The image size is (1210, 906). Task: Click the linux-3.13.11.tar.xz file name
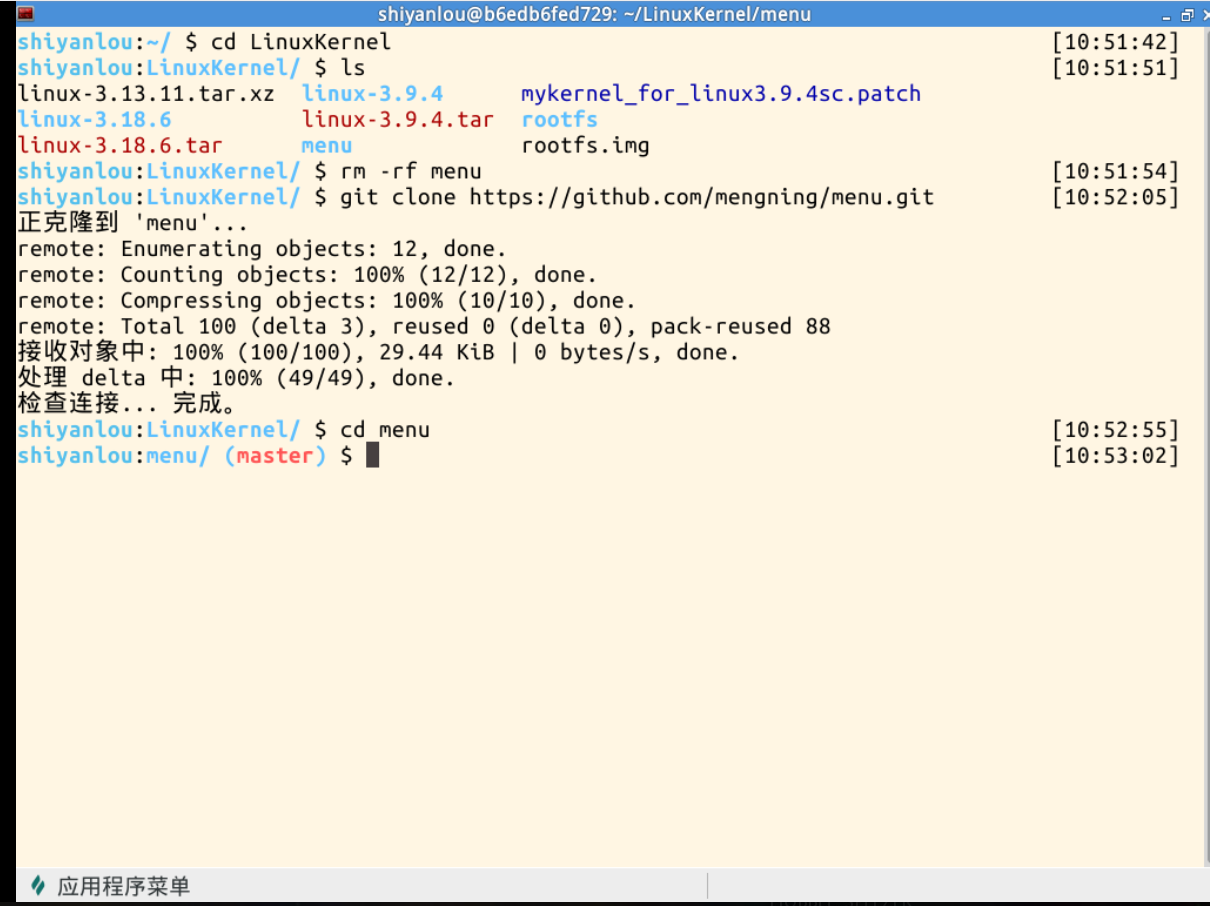[146, 94]
